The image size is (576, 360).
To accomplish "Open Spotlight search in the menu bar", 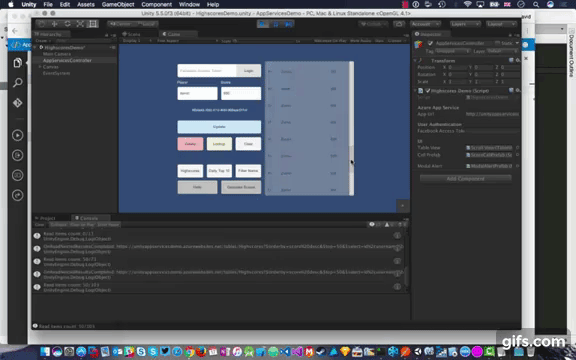I will coord(536,4).
